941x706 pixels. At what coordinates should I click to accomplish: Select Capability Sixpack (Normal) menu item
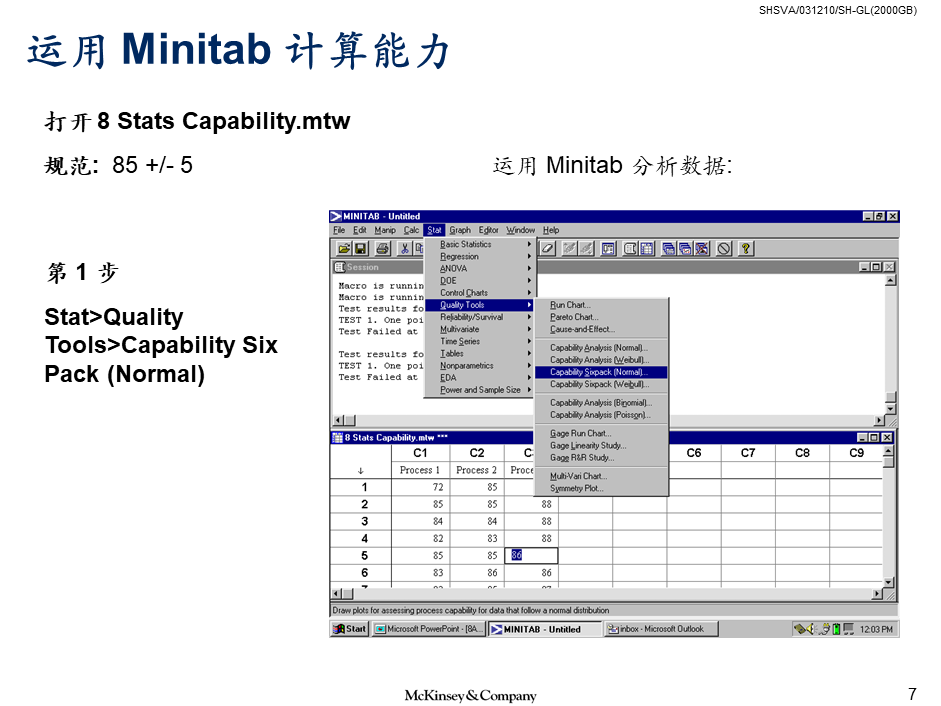pos(600,372)
